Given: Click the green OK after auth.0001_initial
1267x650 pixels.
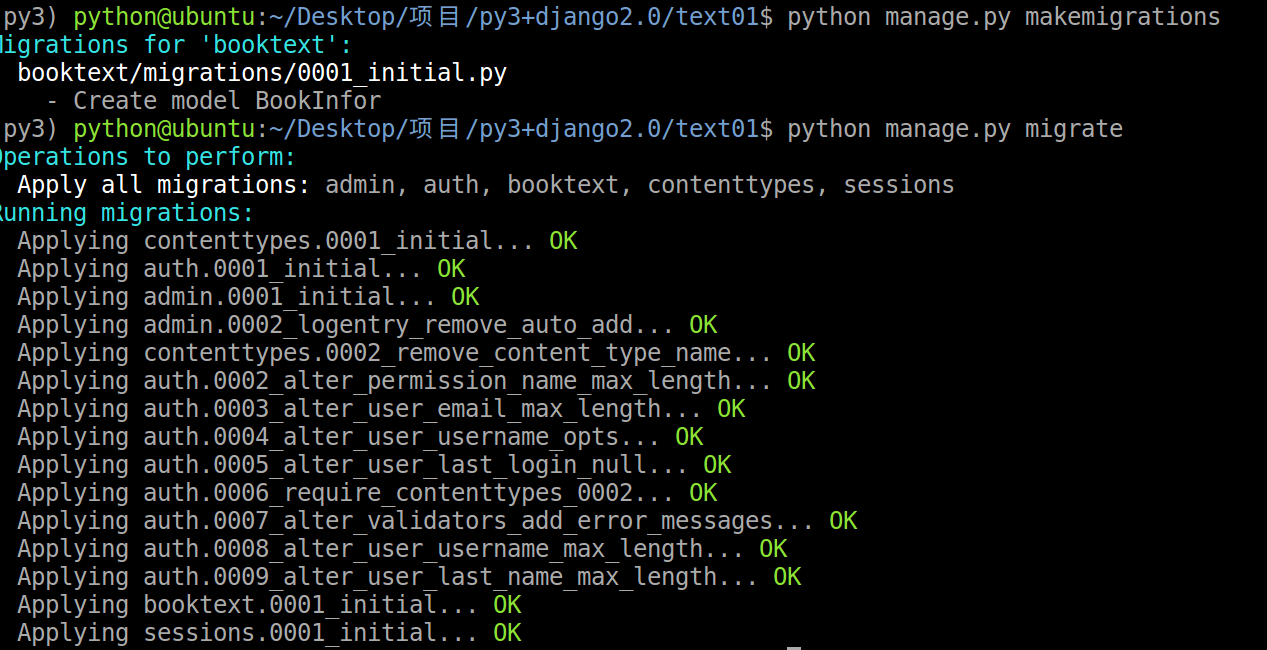Looking at the screenshot, I should [x=452, y=269].
